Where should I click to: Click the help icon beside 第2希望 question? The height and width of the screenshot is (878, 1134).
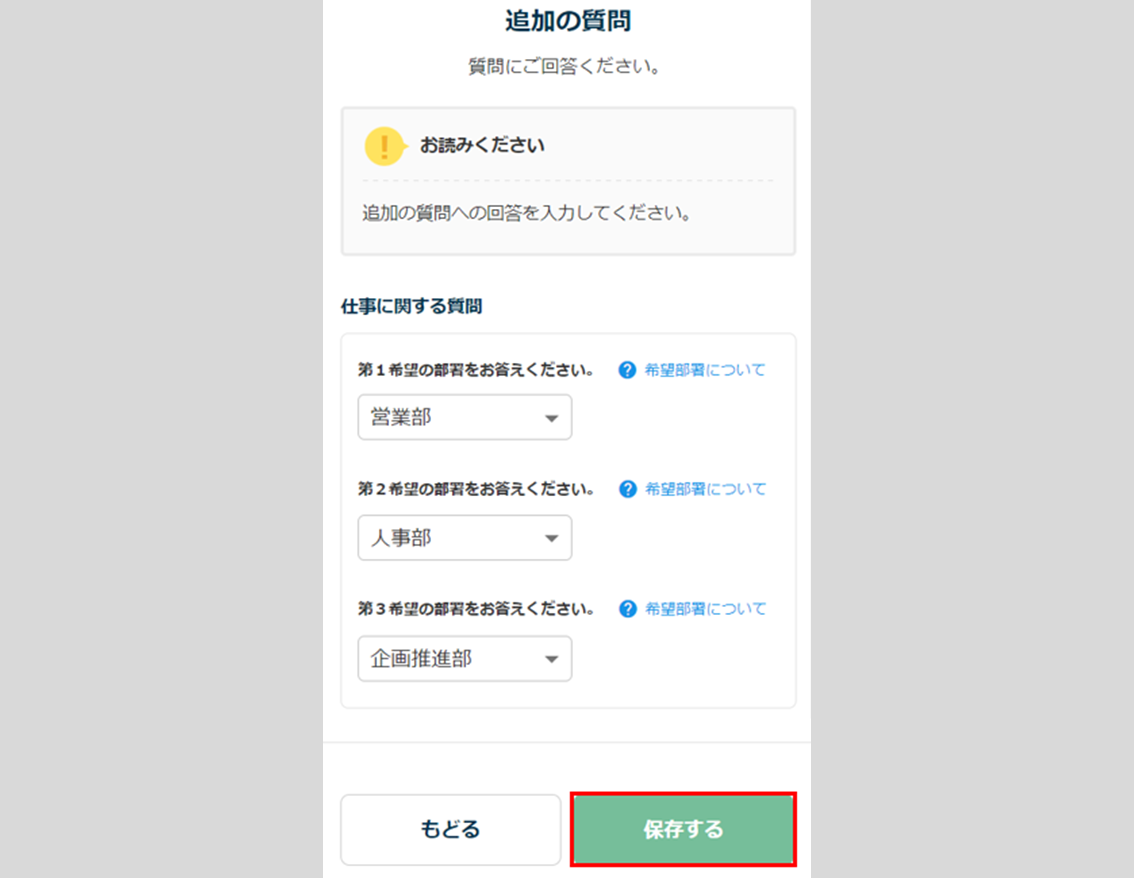tap(627, 489)
